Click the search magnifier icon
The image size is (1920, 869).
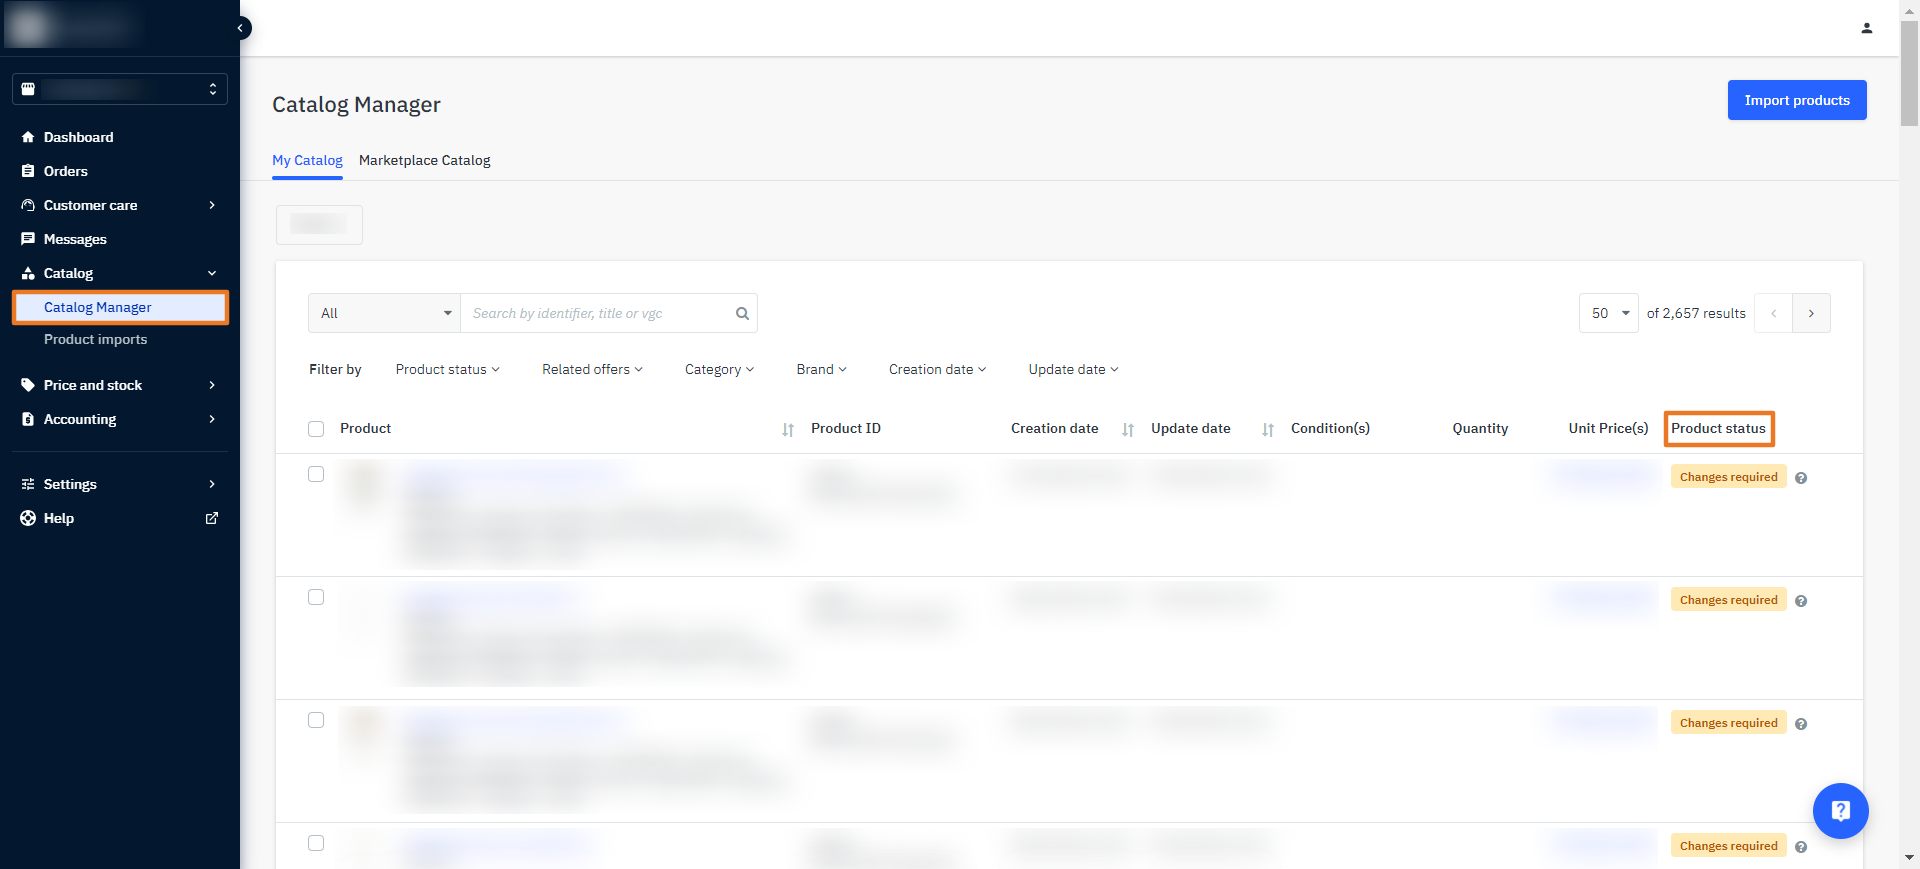[742, 313]
